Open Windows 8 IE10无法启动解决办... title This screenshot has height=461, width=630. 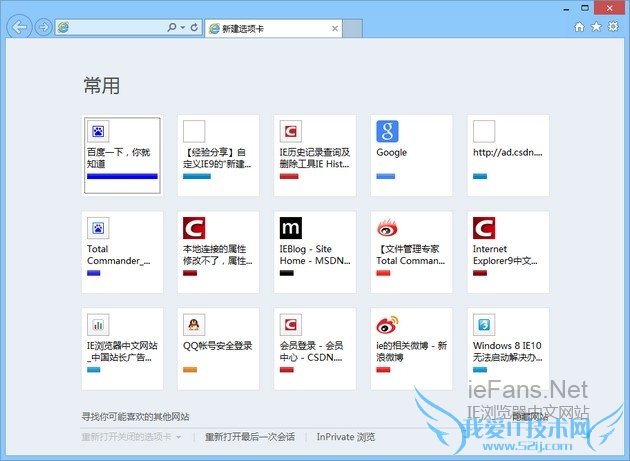pyautogui.click(x=507, y=351)
